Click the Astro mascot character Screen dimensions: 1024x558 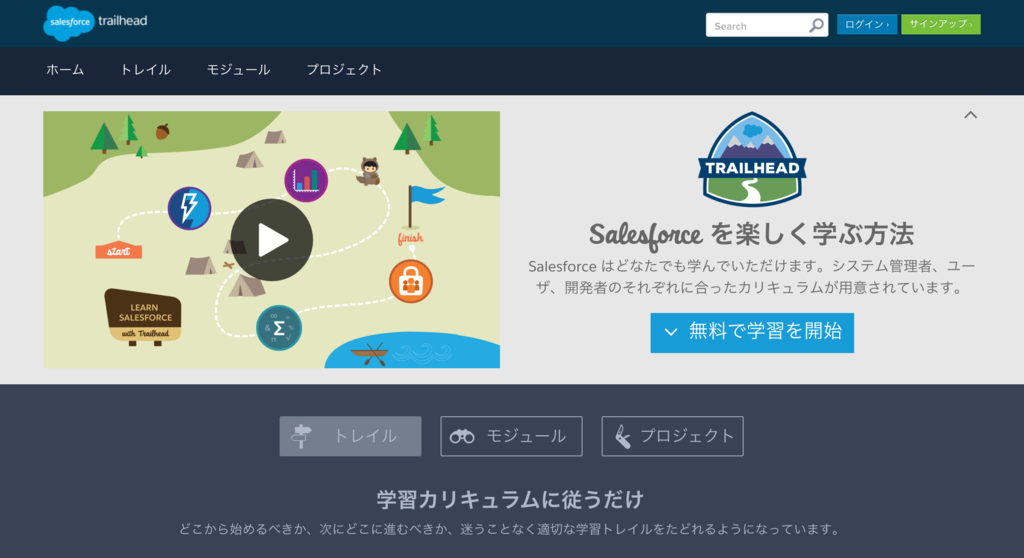370,171
